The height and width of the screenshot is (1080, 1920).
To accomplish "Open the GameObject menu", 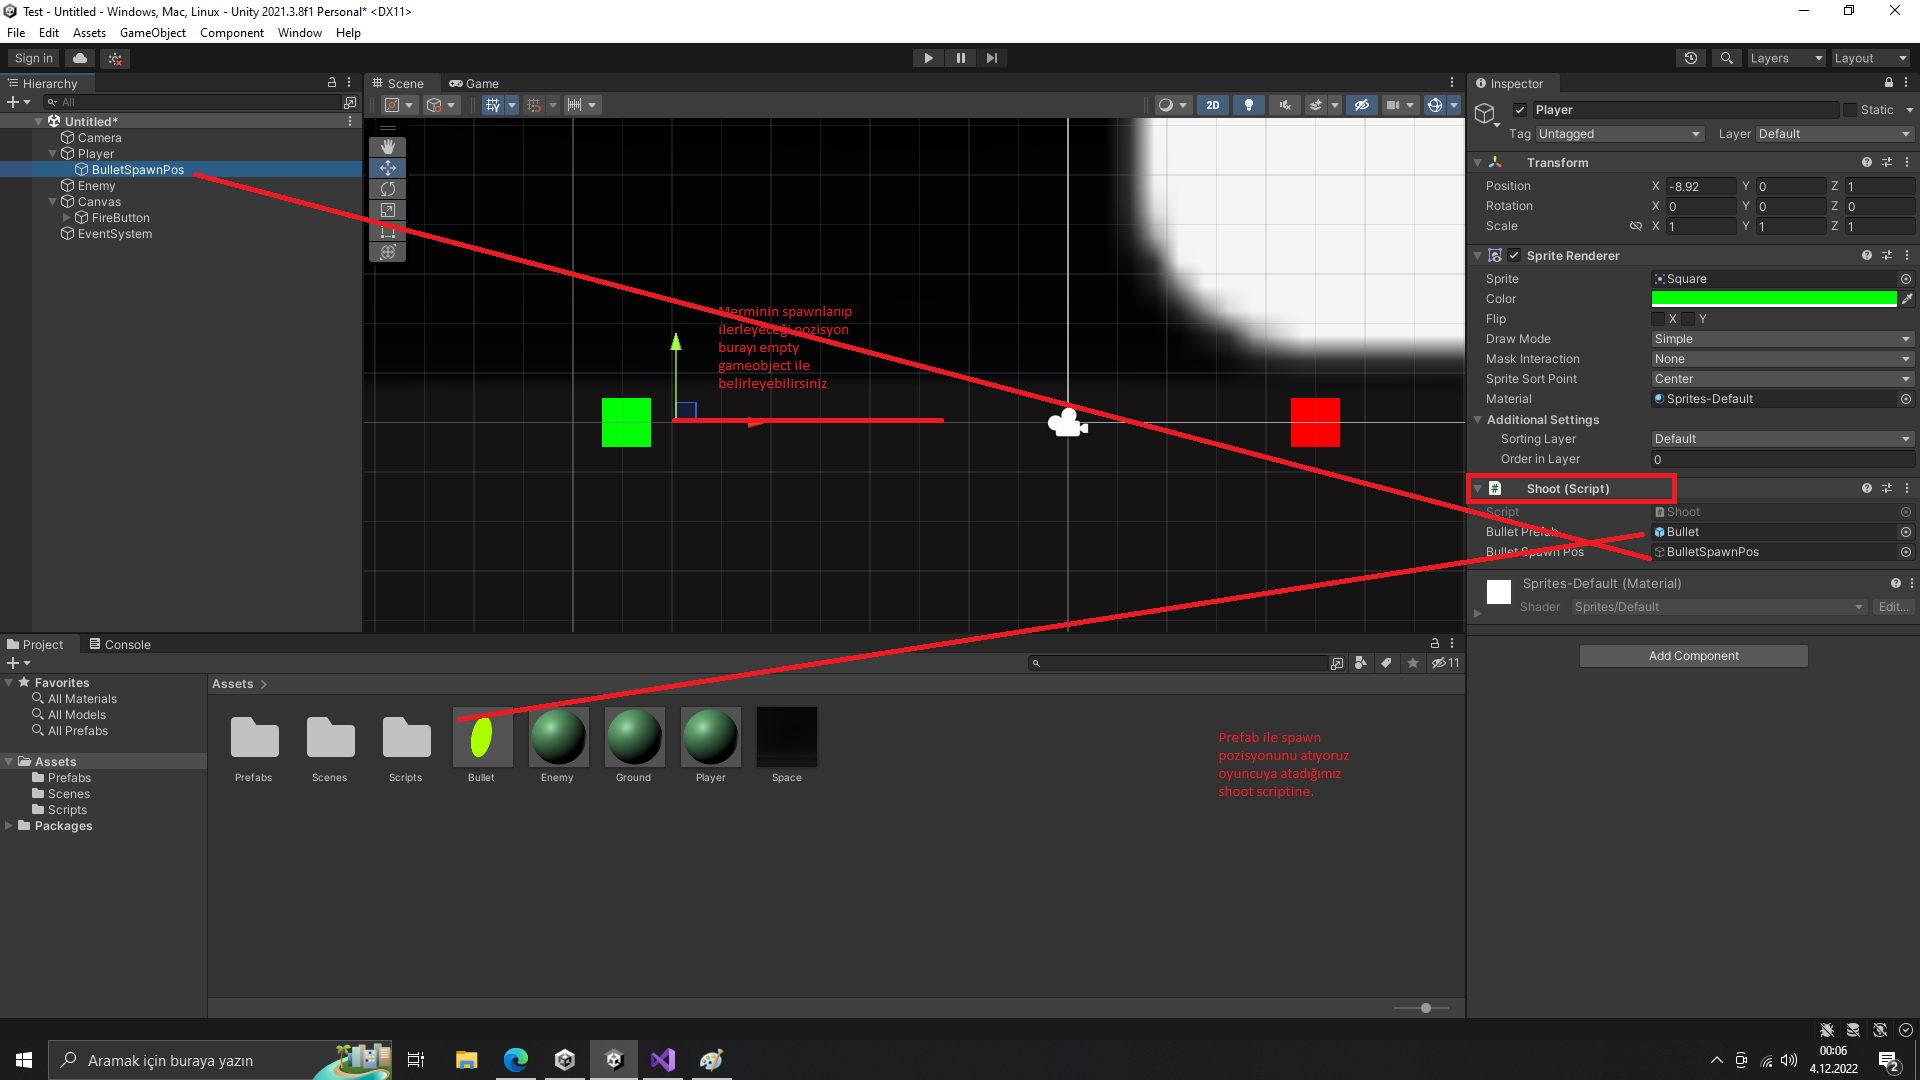I will coord(152,33).
